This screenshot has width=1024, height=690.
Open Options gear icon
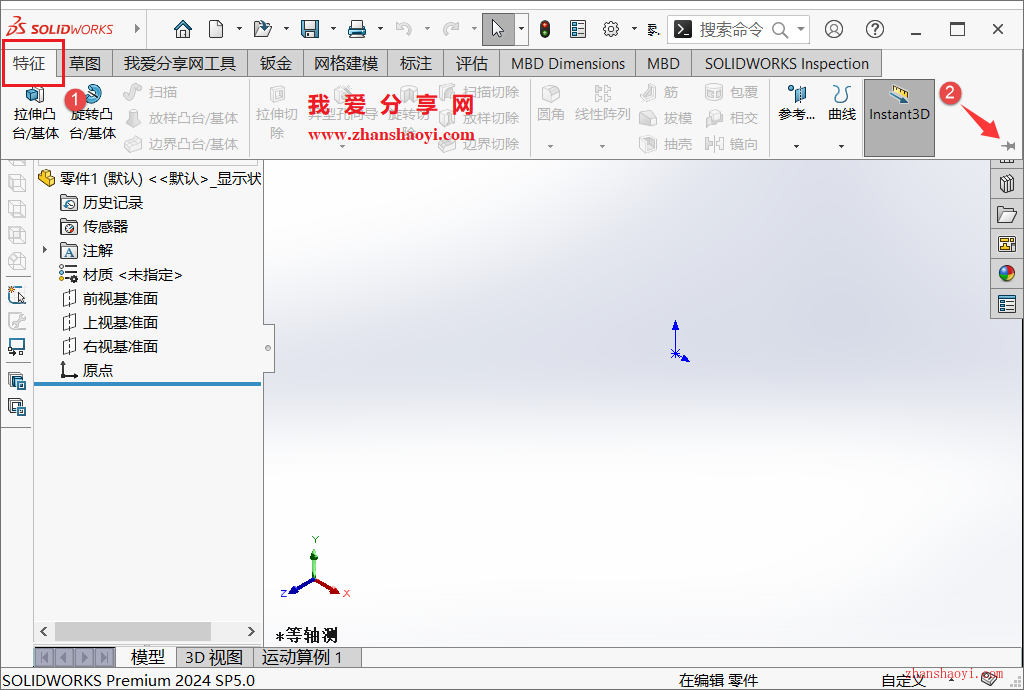pyautogui.click(x=611, y=29)
